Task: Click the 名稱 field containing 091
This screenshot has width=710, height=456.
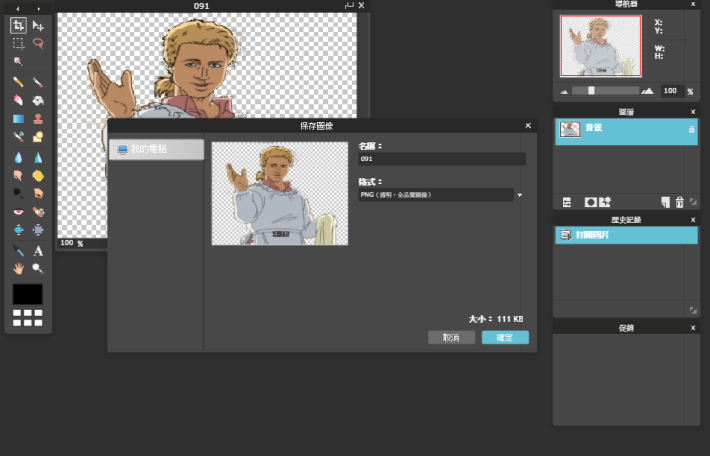Action: (442, 159)
